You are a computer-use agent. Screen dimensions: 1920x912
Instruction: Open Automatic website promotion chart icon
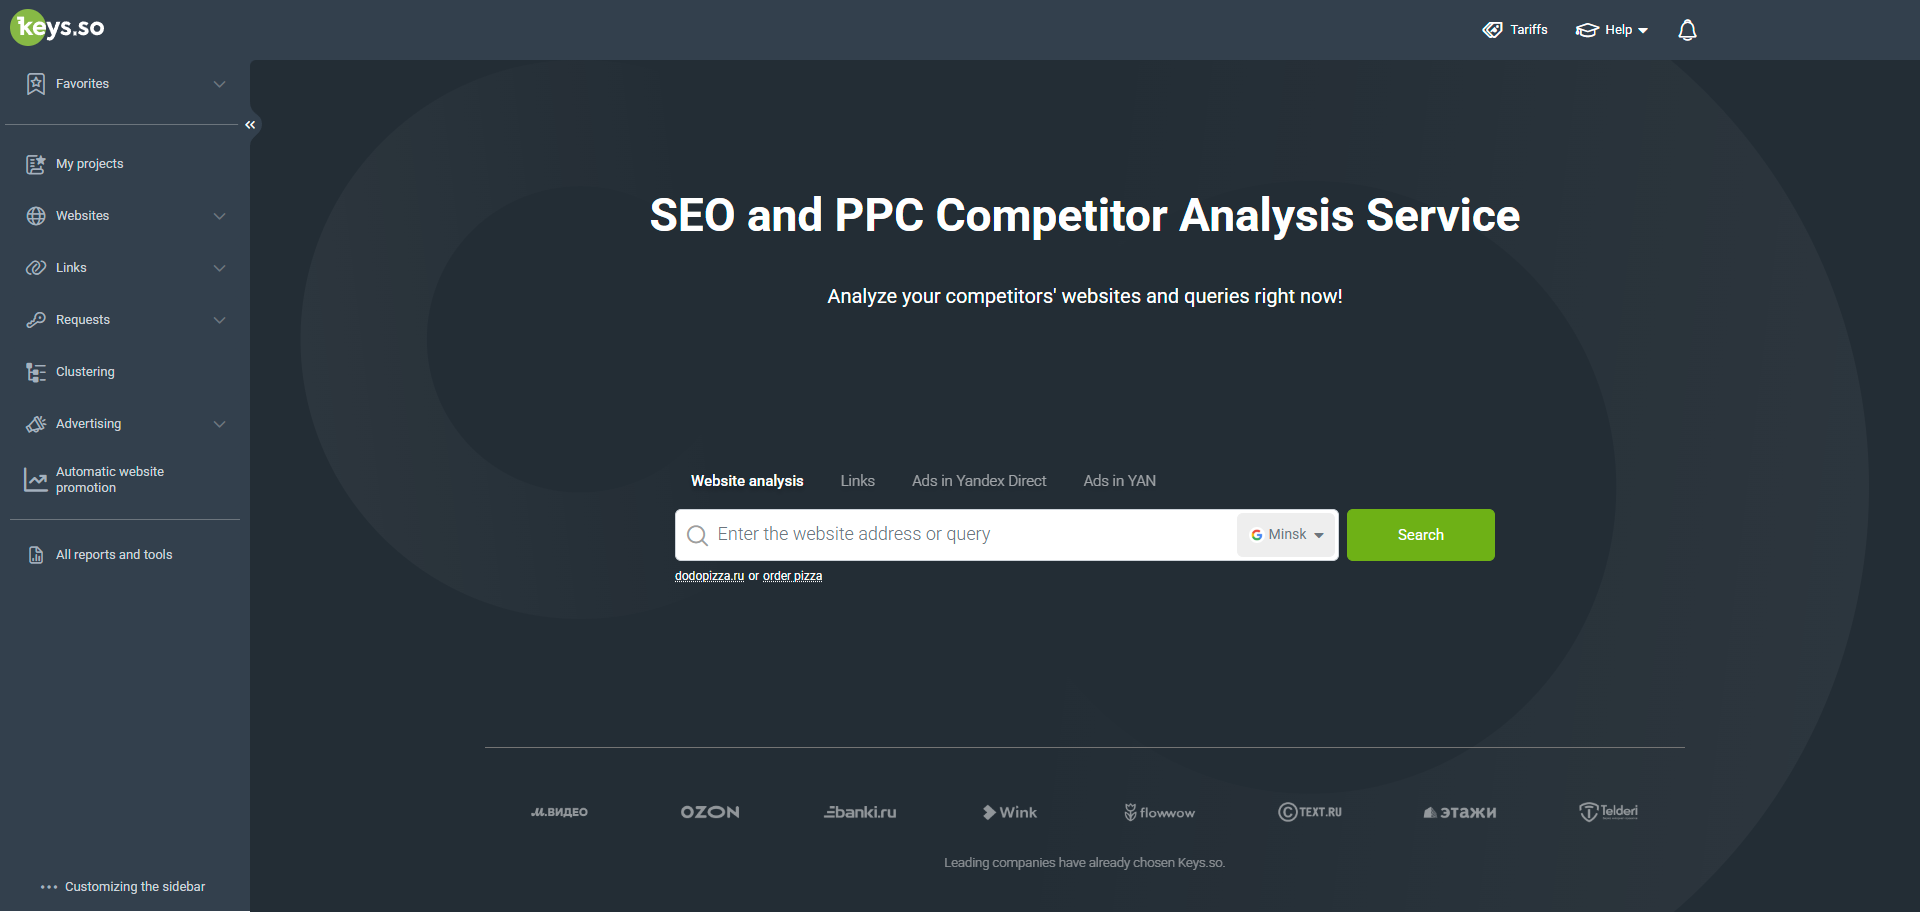(x=36, y=479)
